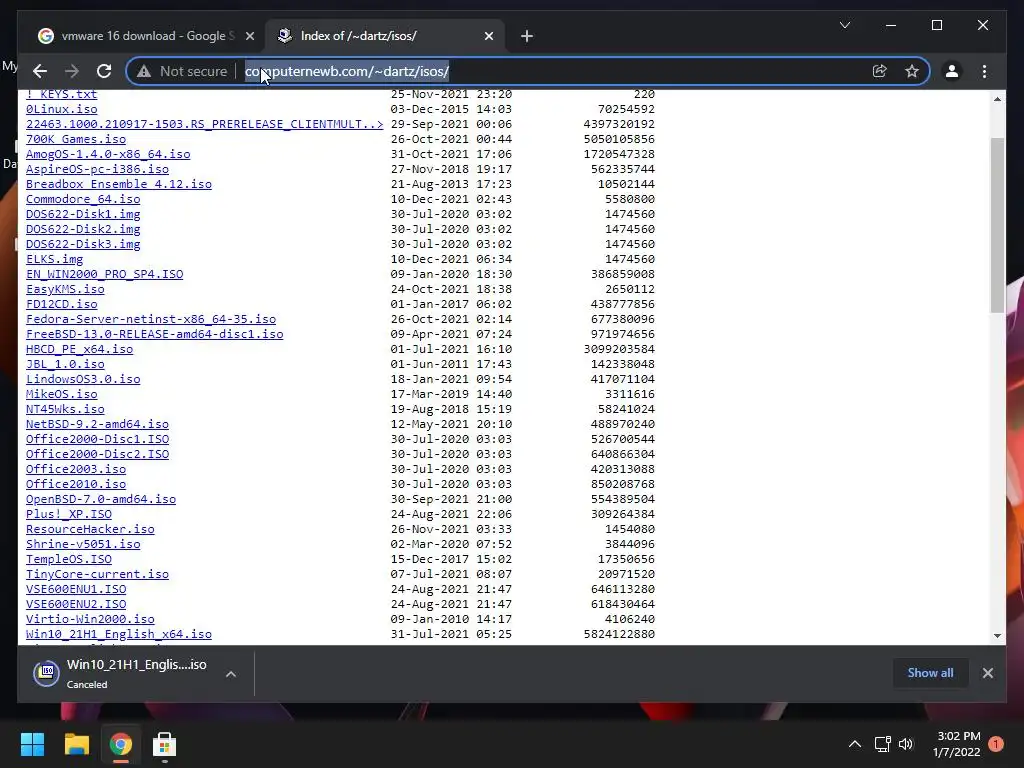
Task: Click the scroll down arrow
Action: click(x=997, y=635)
